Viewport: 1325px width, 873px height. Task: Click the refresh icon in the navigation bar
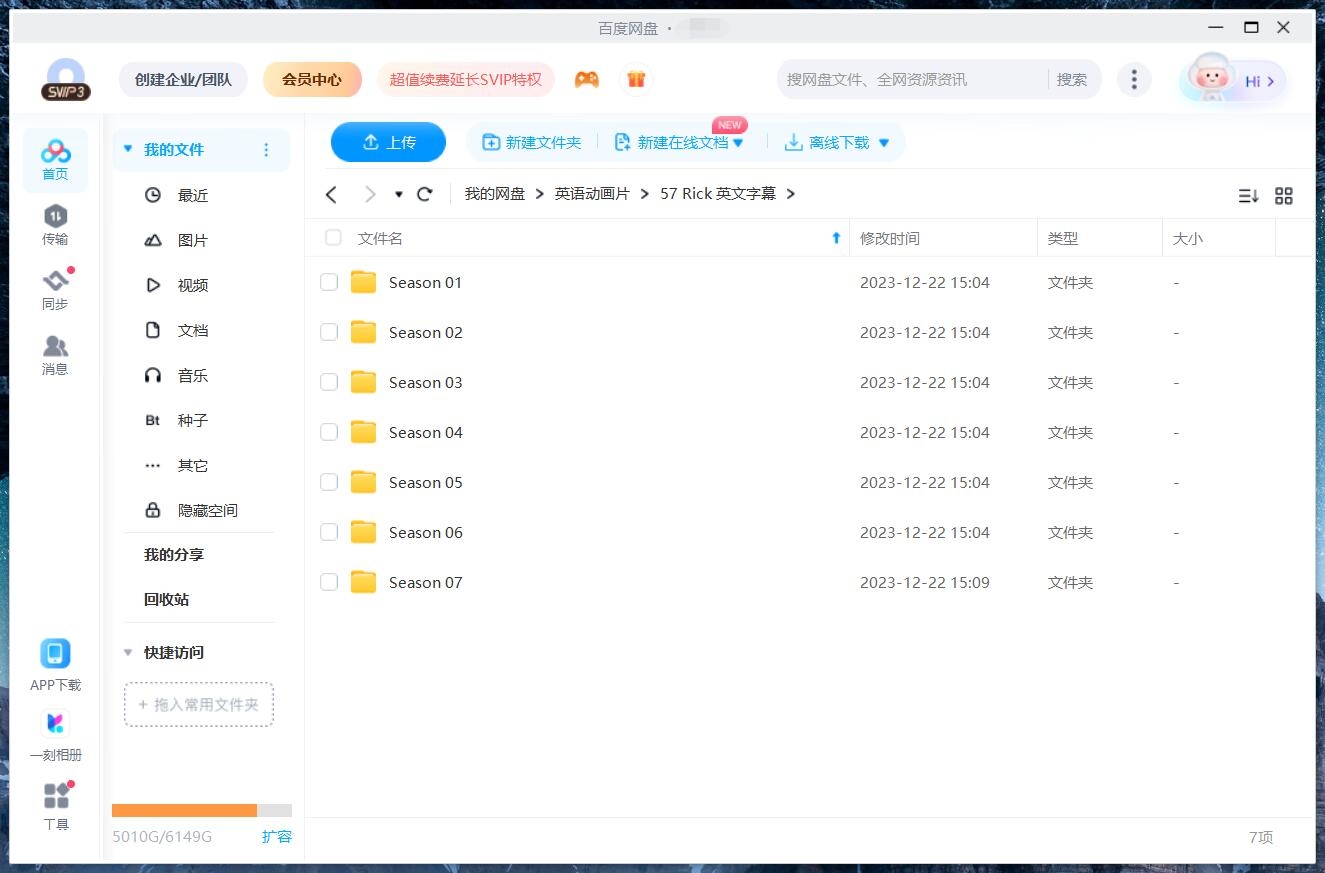point(424,194)
